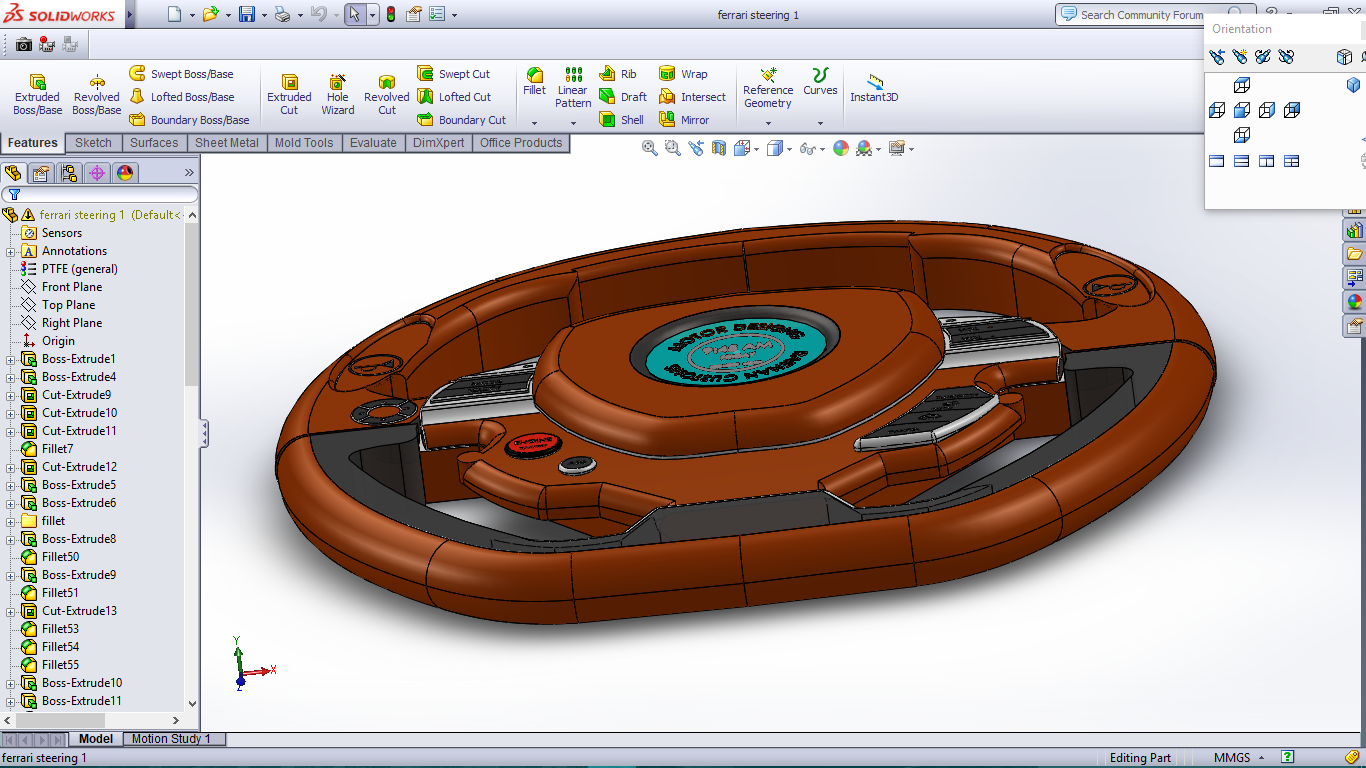The height and width of the screenshot is (768, 1366).
Task: Click the Search Community Forum field
Action: click(1142, 15)
